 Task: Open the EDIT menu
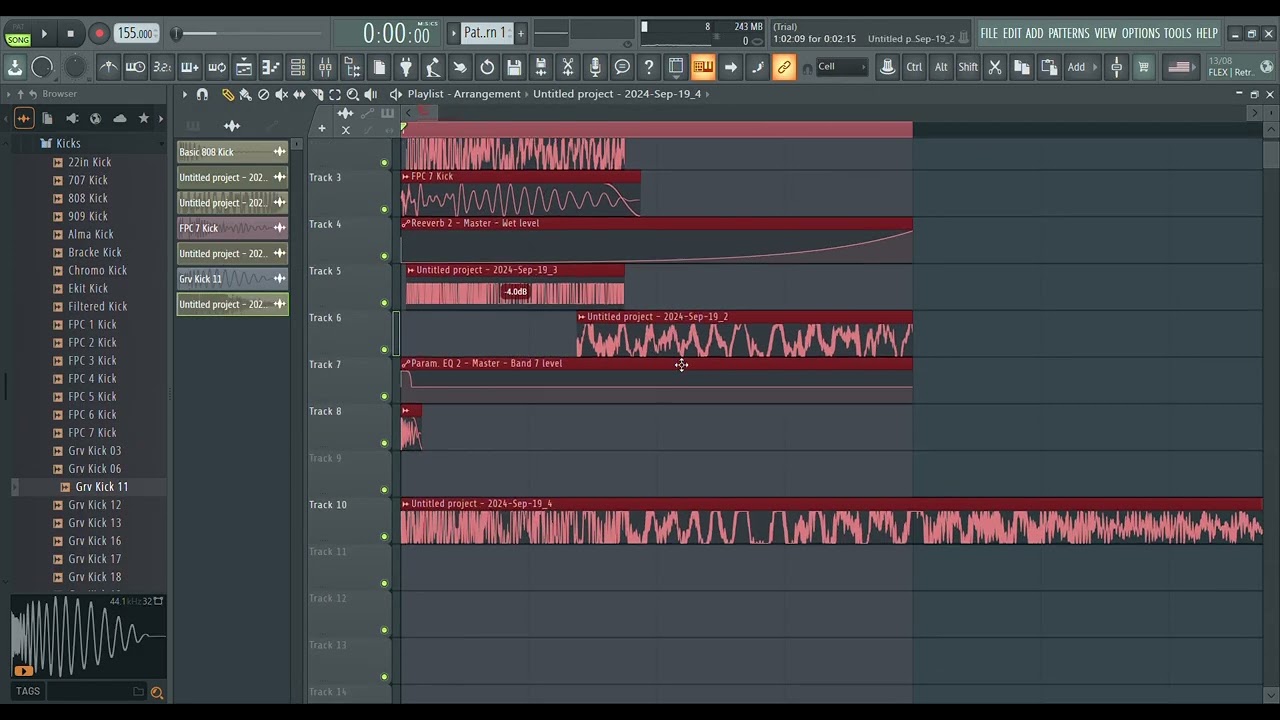click(x=1012, y=33)
